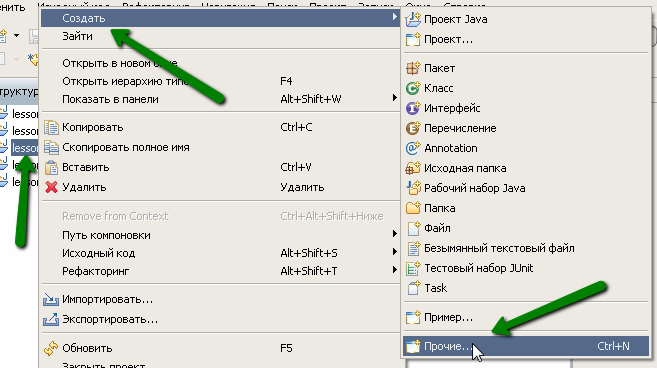Click the Перечисление enum icon
Image resolution: width=657 pixels, height=368 pixels.
coord(413,128)
